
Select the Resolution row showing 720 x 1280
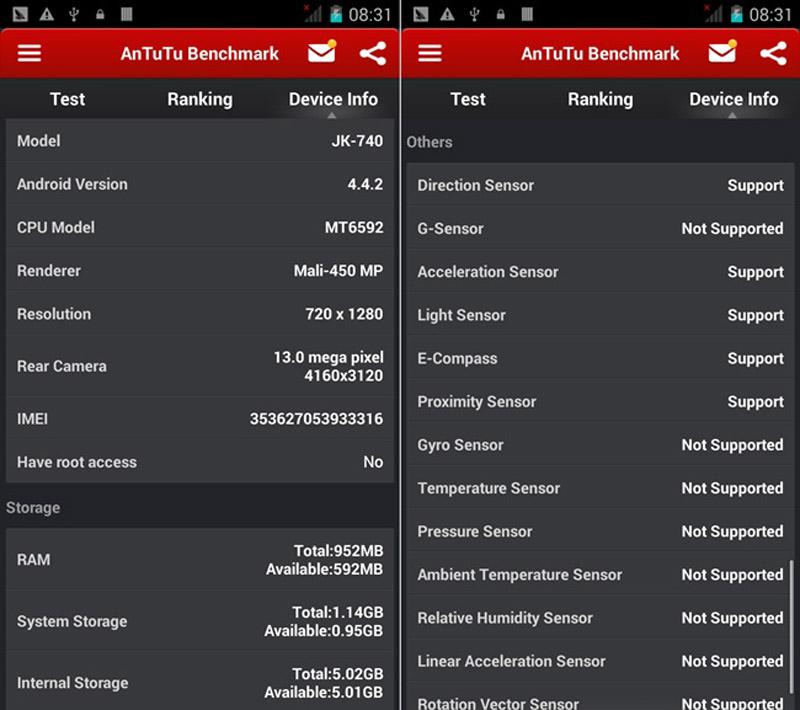[x=199, y=314]
